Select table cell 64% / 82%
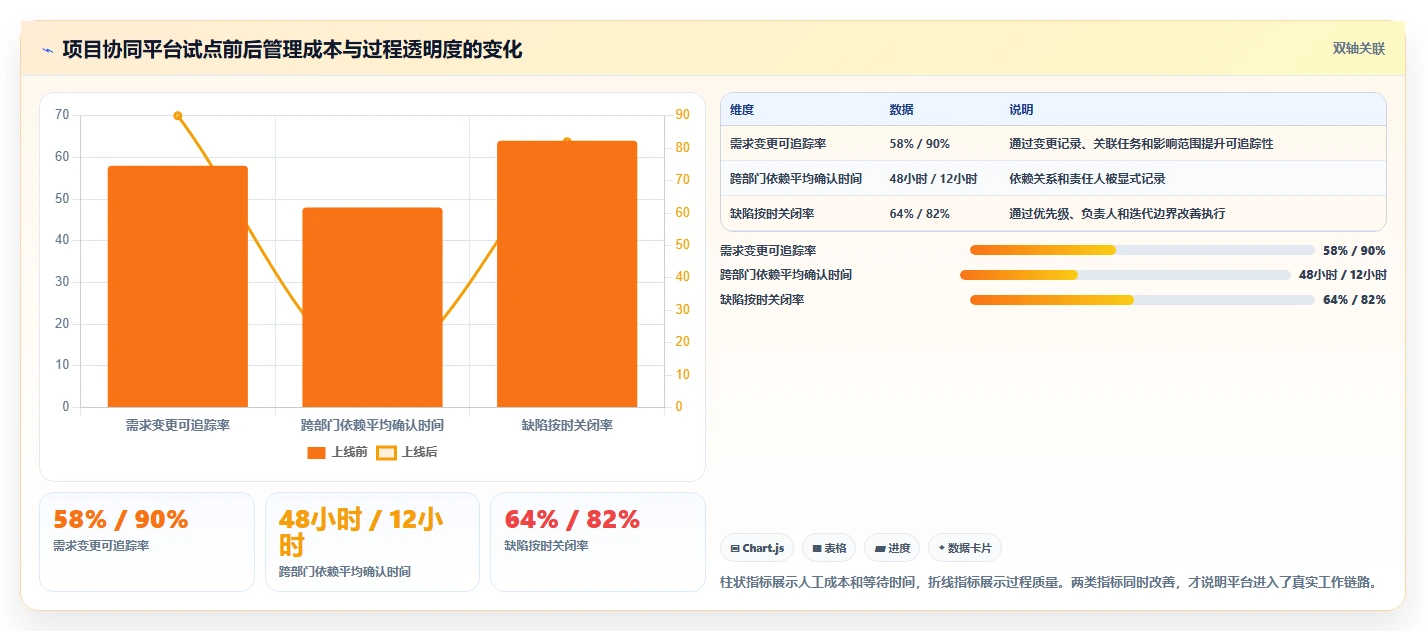Viewport: 1426px width, 631px height. click(919, 214)
